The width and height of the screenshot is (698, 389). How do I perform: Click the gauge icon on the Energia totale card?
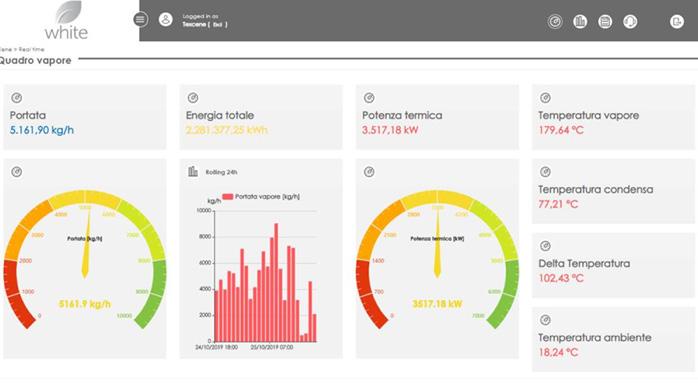click(193, 97)
